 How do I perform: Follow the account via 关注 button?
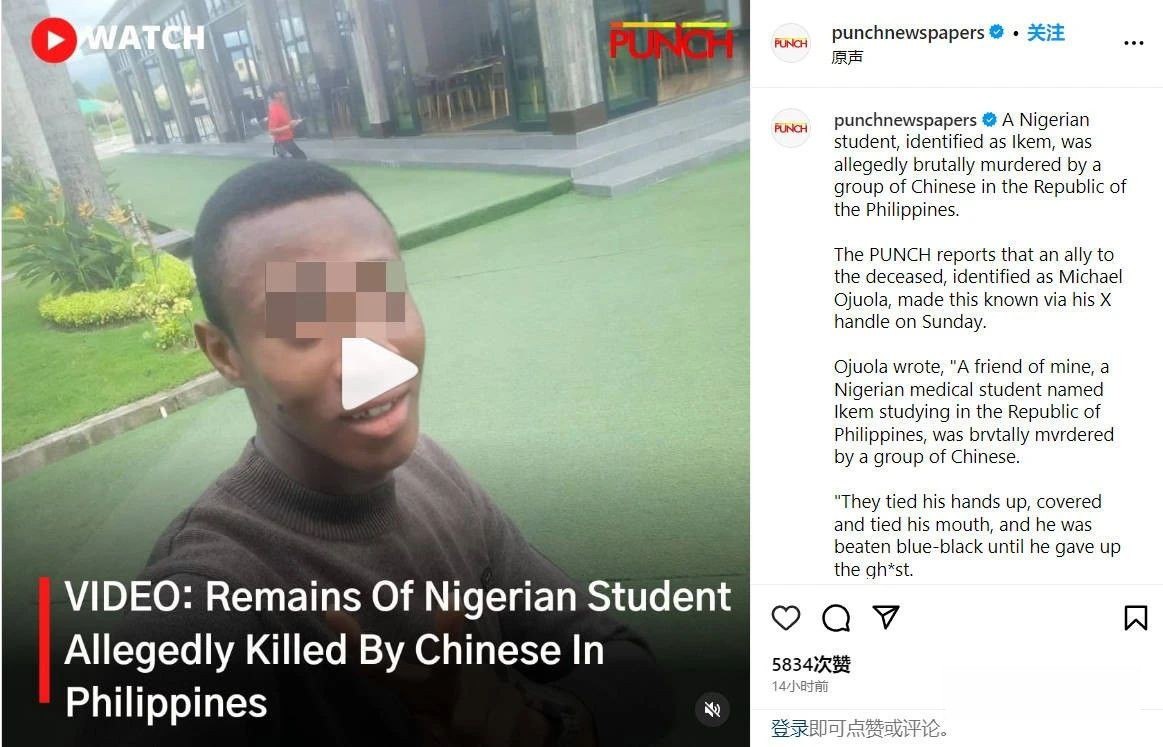click(x=1046, y=33)
